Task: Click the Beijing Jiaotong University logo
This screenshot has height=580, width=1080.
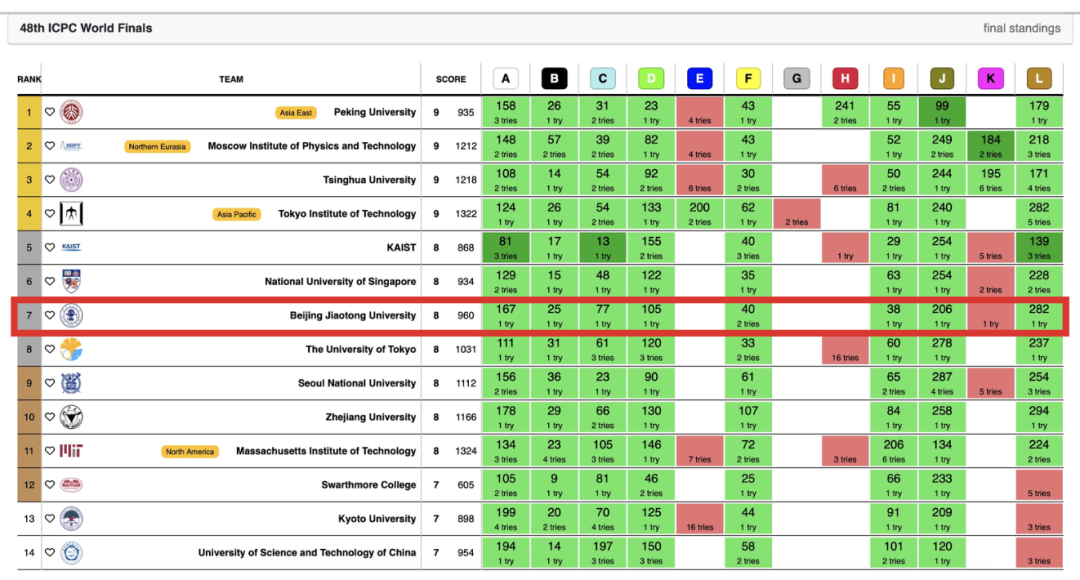Action: [x=71, y=315]
